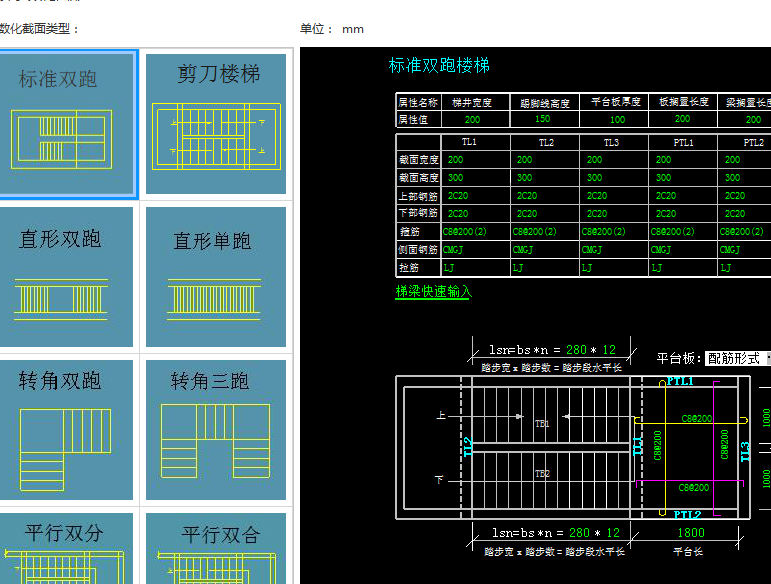This screenshot has width=771, height=584.
Task: Select the 标准双跑 stair type thumbnail
Action: tap(66, 124)
